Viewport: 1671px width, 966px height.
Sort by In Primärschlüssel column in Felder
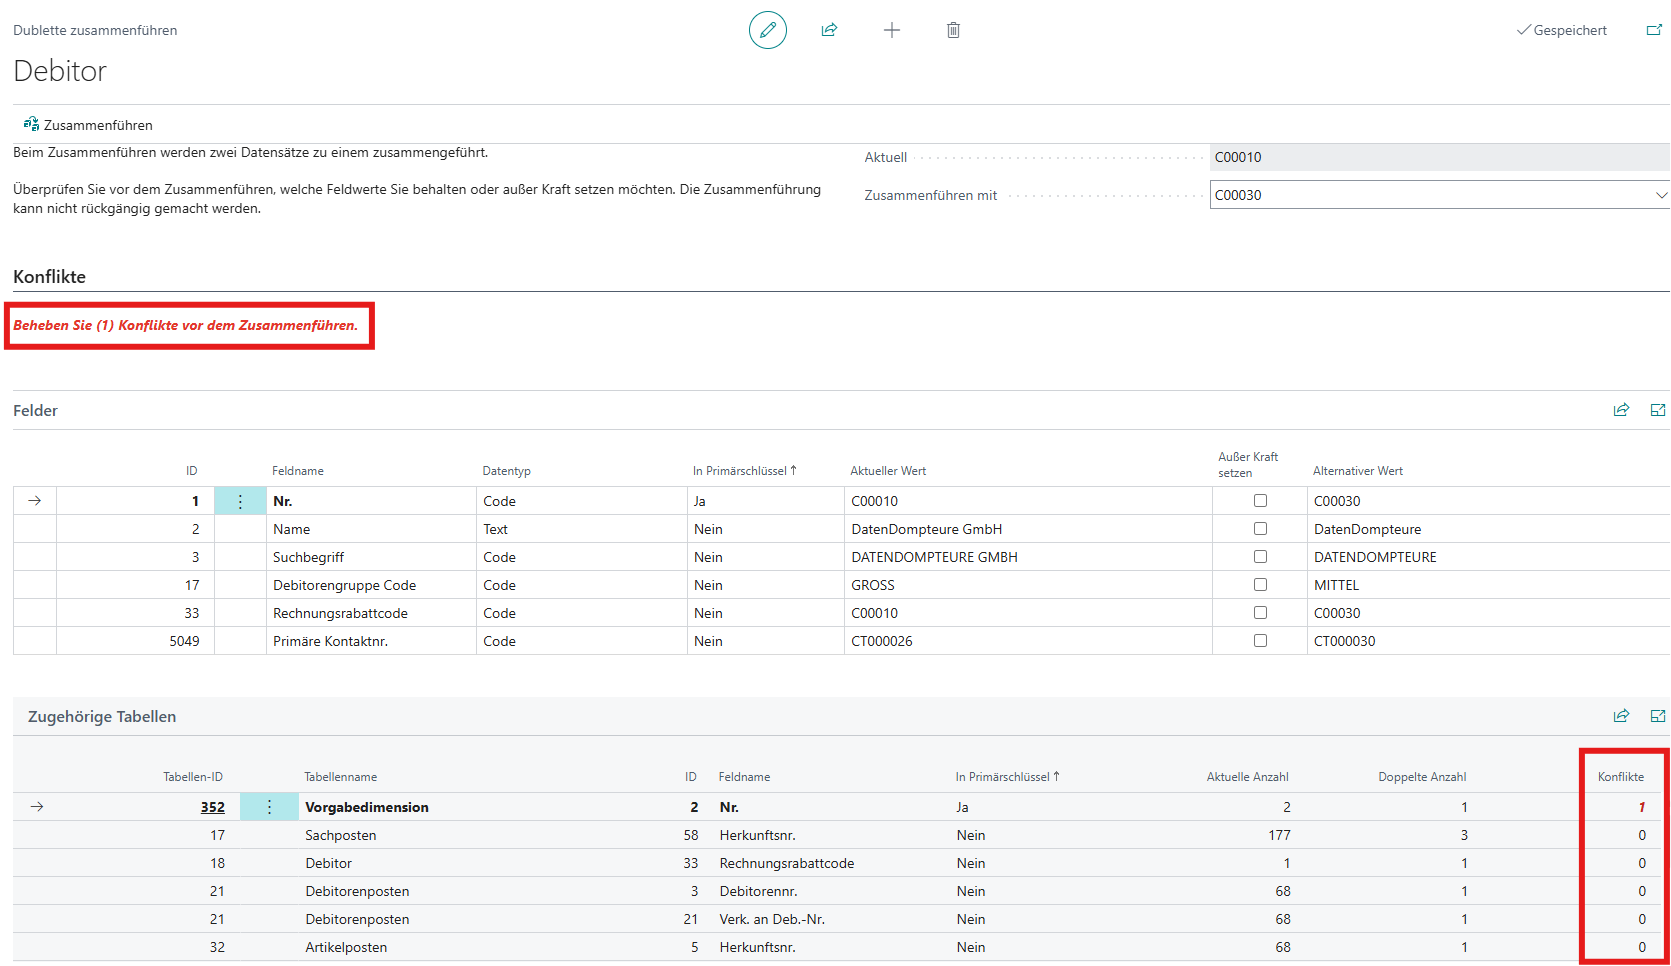tap(744, 471)
